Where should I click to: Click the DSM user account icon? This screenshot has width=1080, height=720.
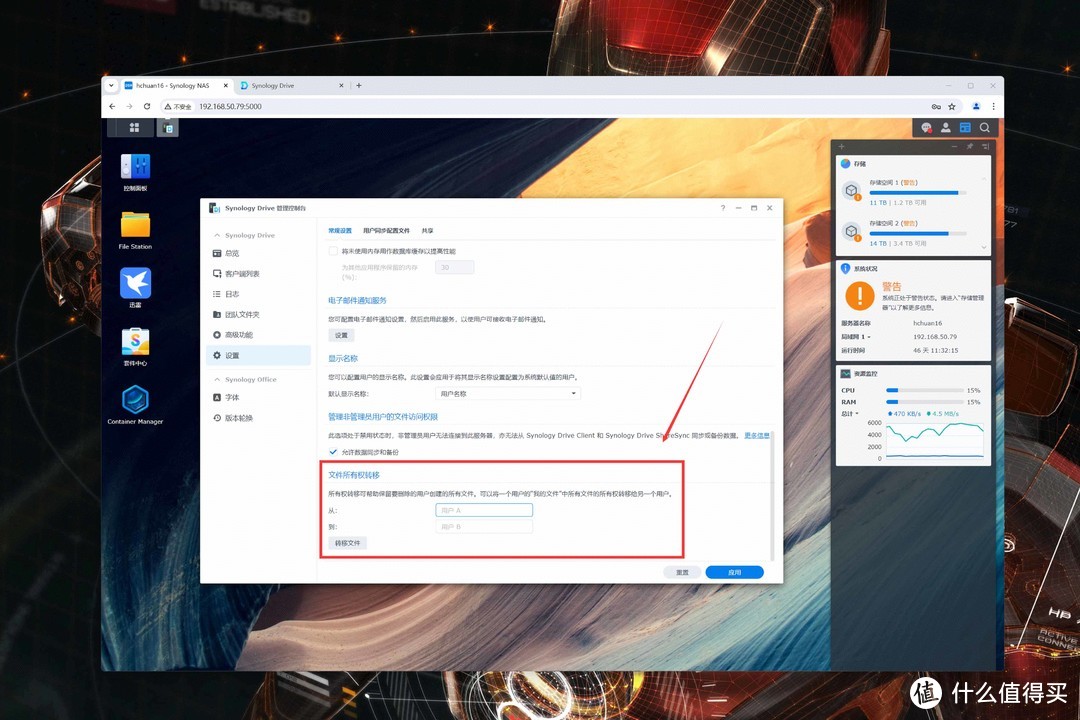[x=946, y=128]
